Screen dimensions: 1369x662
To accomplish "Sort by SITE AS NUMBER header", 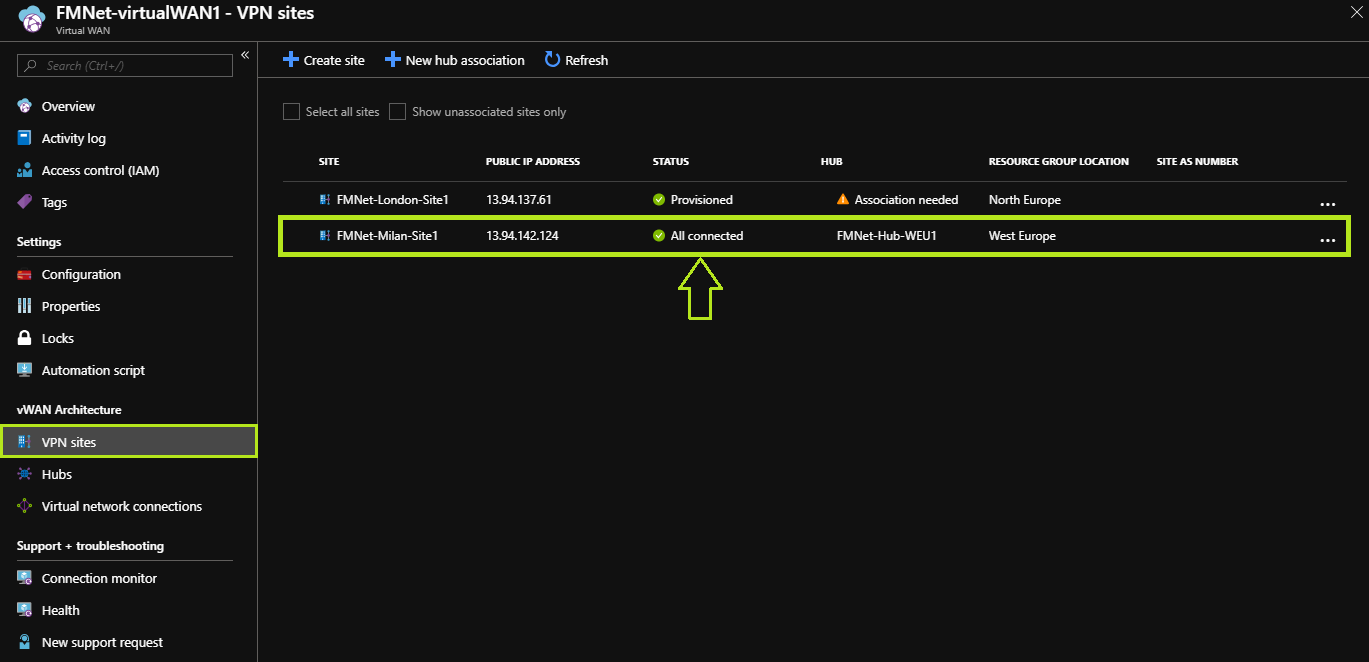I will pyautogui.click(x=1198, y=161).
